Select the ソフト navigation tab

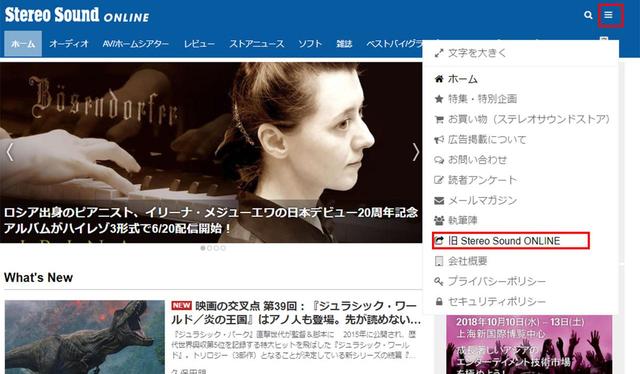pyautogui.click(x=310, y=43)
